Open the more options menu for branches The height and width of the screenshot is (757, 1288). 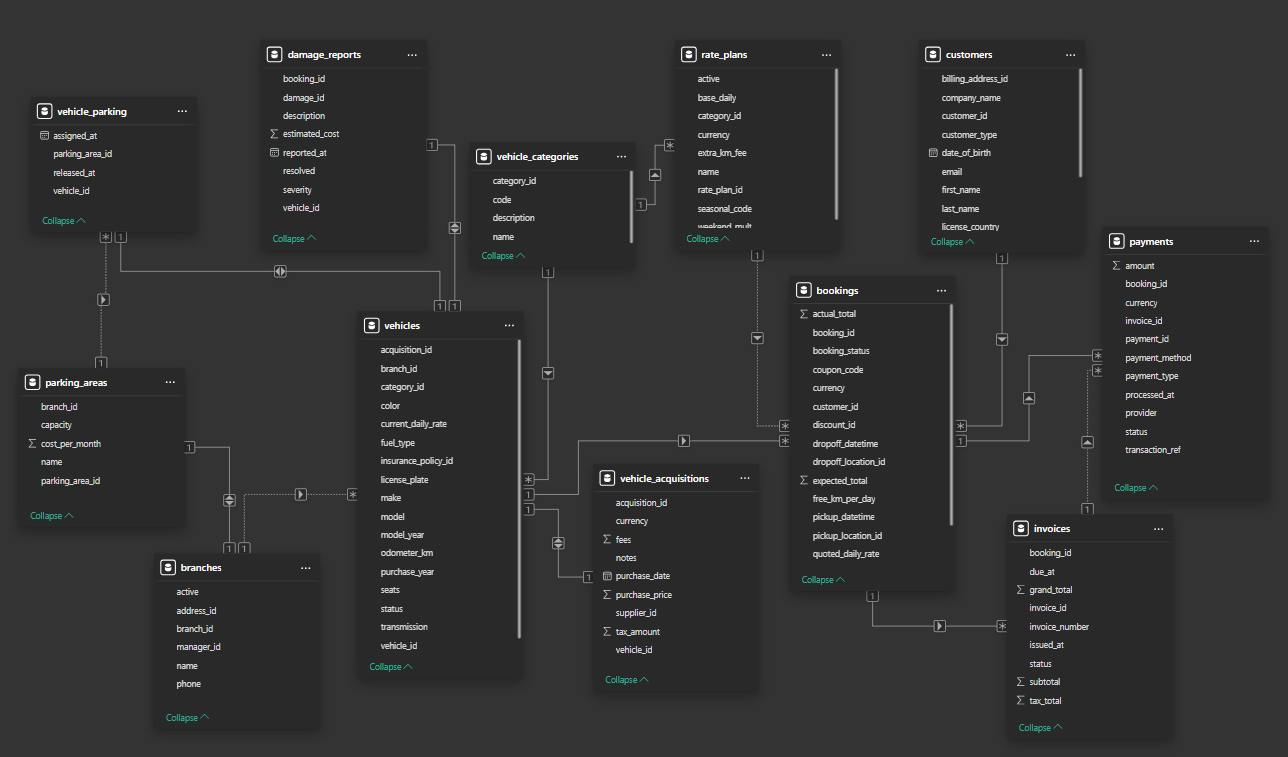coord(306,567)
